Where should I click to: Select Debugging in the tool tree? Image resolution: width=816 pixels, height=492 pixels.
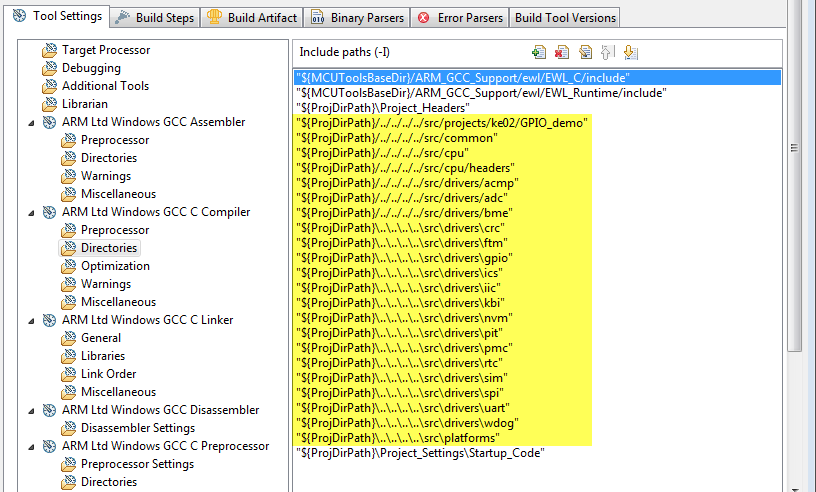tap(91, 68)
